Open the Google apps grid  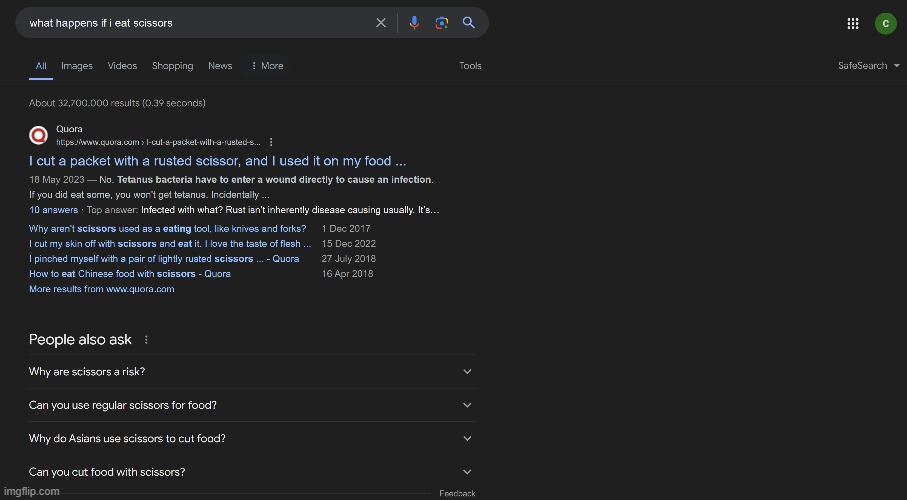(x=853, y=23)
